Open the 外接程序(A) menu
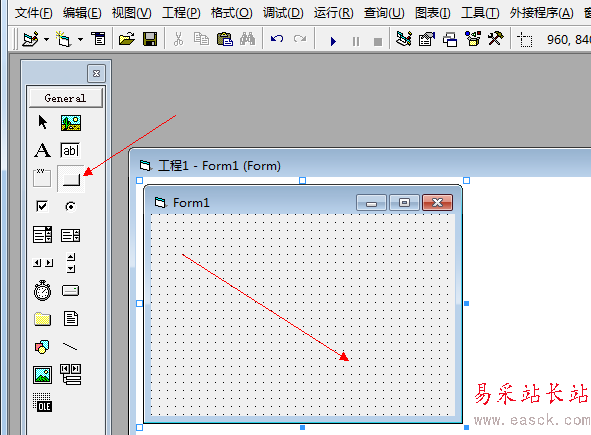 tap(542, 13)
